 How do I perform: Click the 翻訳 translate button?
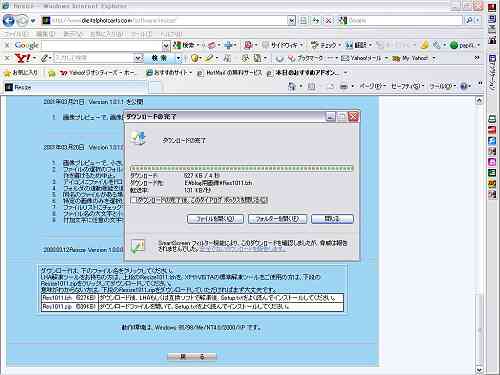[357, 45]
